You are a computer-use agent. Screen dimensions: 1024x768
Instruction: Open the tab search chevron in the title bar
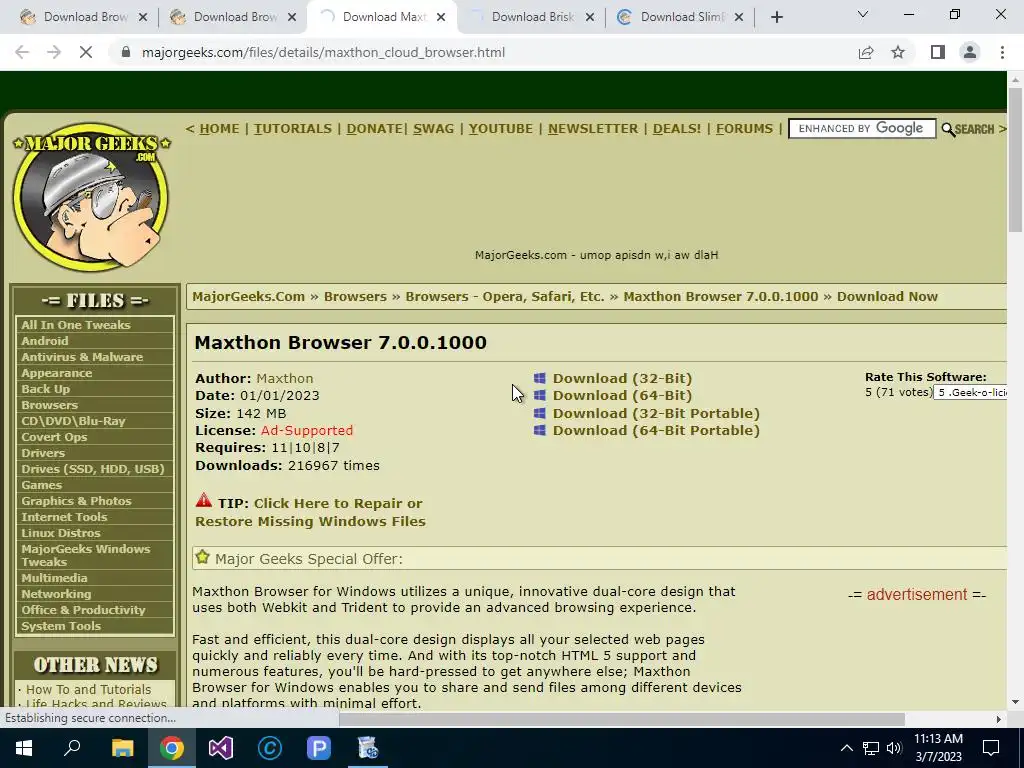click(863, 14)
